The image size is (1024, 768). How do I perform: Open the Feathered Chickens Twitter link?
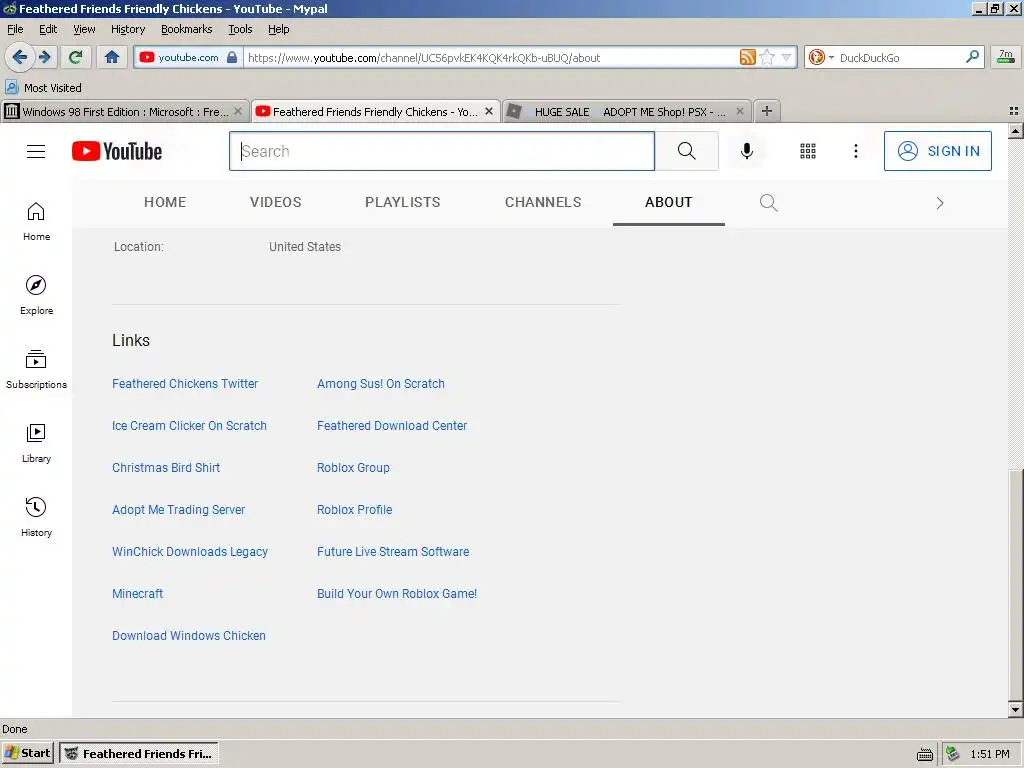point(185,384)
